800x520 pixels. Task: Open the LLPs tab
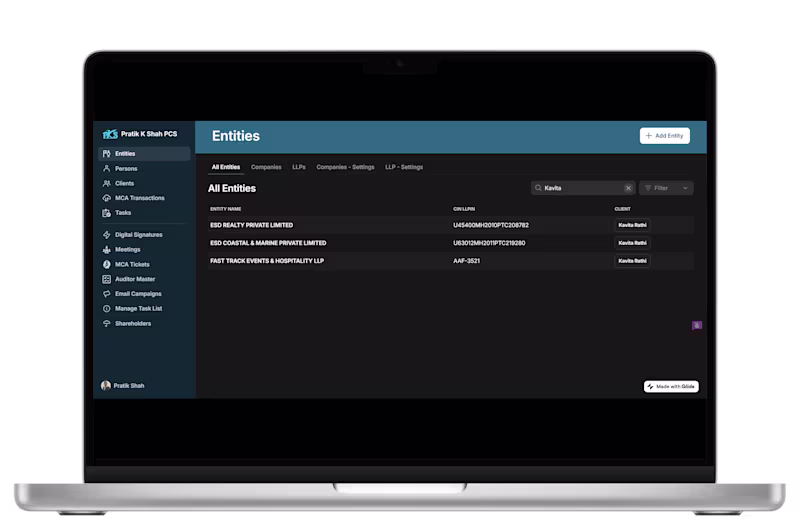[x=298, y=167]
